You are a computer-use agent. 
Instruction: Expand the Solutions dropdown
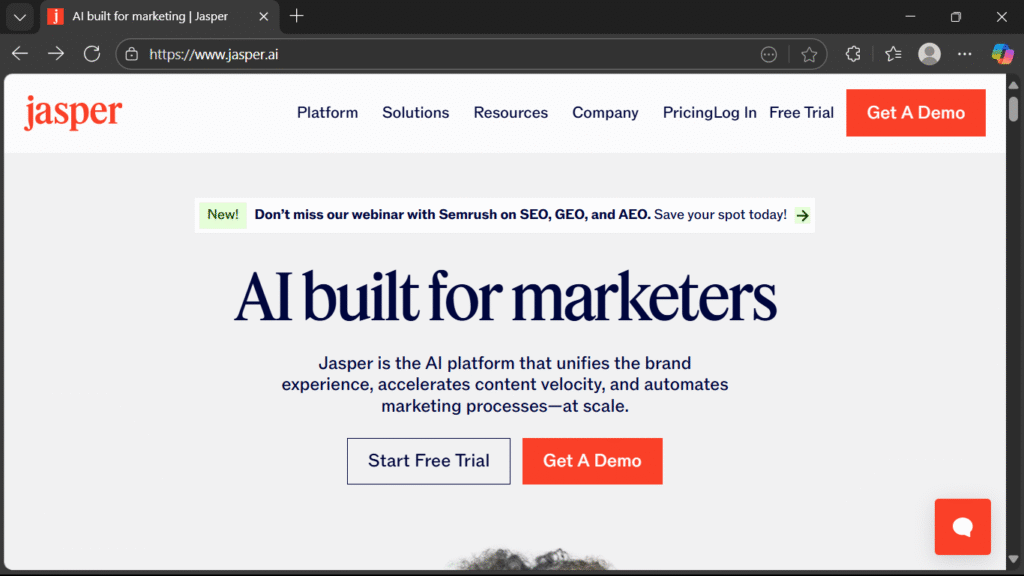tap(415, 113)
